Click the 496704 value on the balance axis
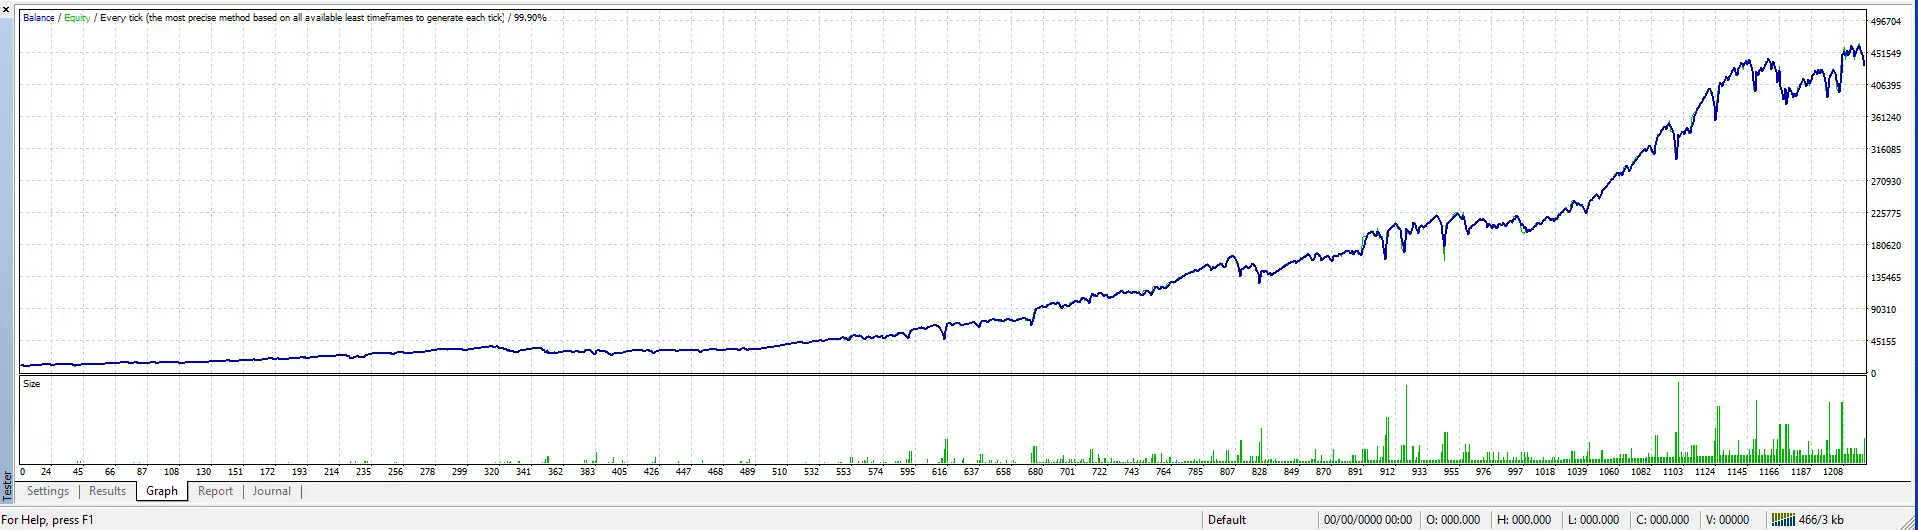The width and height of the screenshot is (1918, 530). coord(1885,22)
